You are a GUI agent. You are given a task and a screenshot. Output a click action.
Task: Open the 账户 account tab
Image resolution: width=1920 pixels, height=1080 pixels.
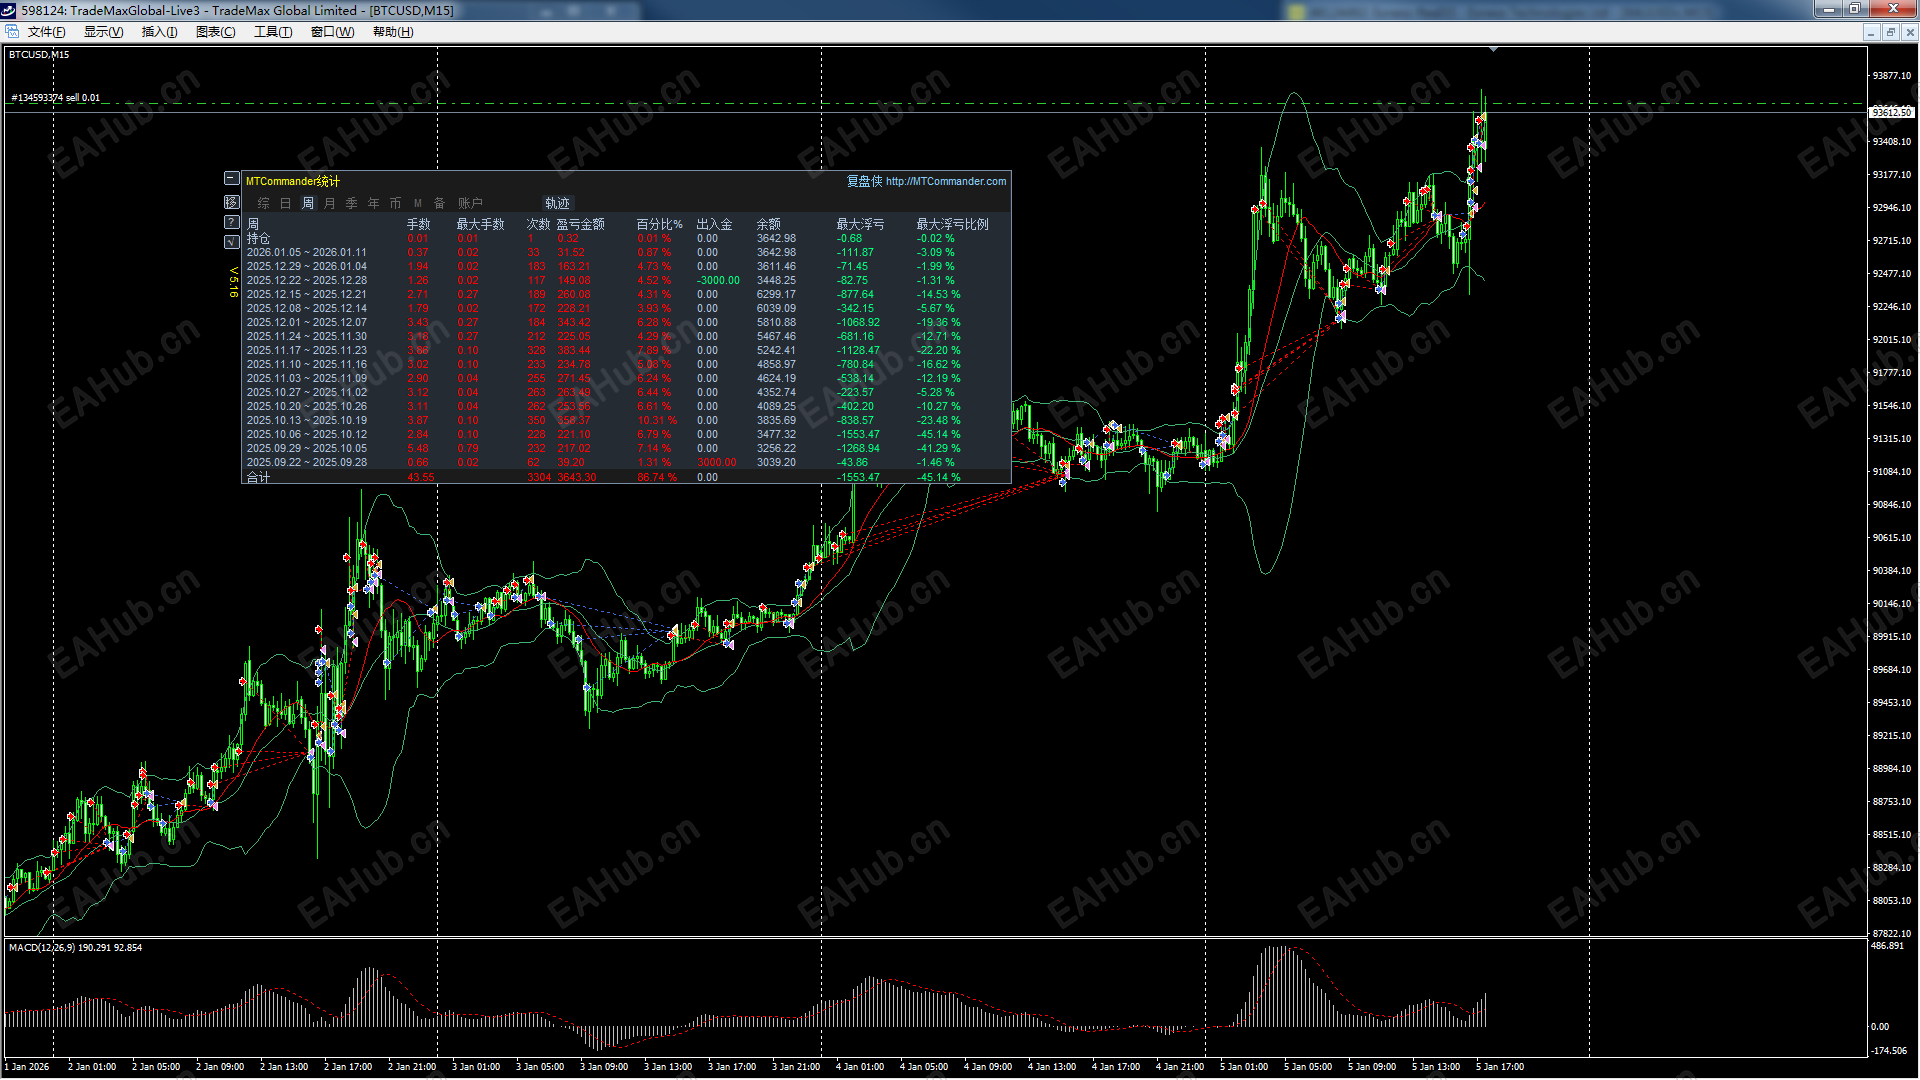pos(470,203)
